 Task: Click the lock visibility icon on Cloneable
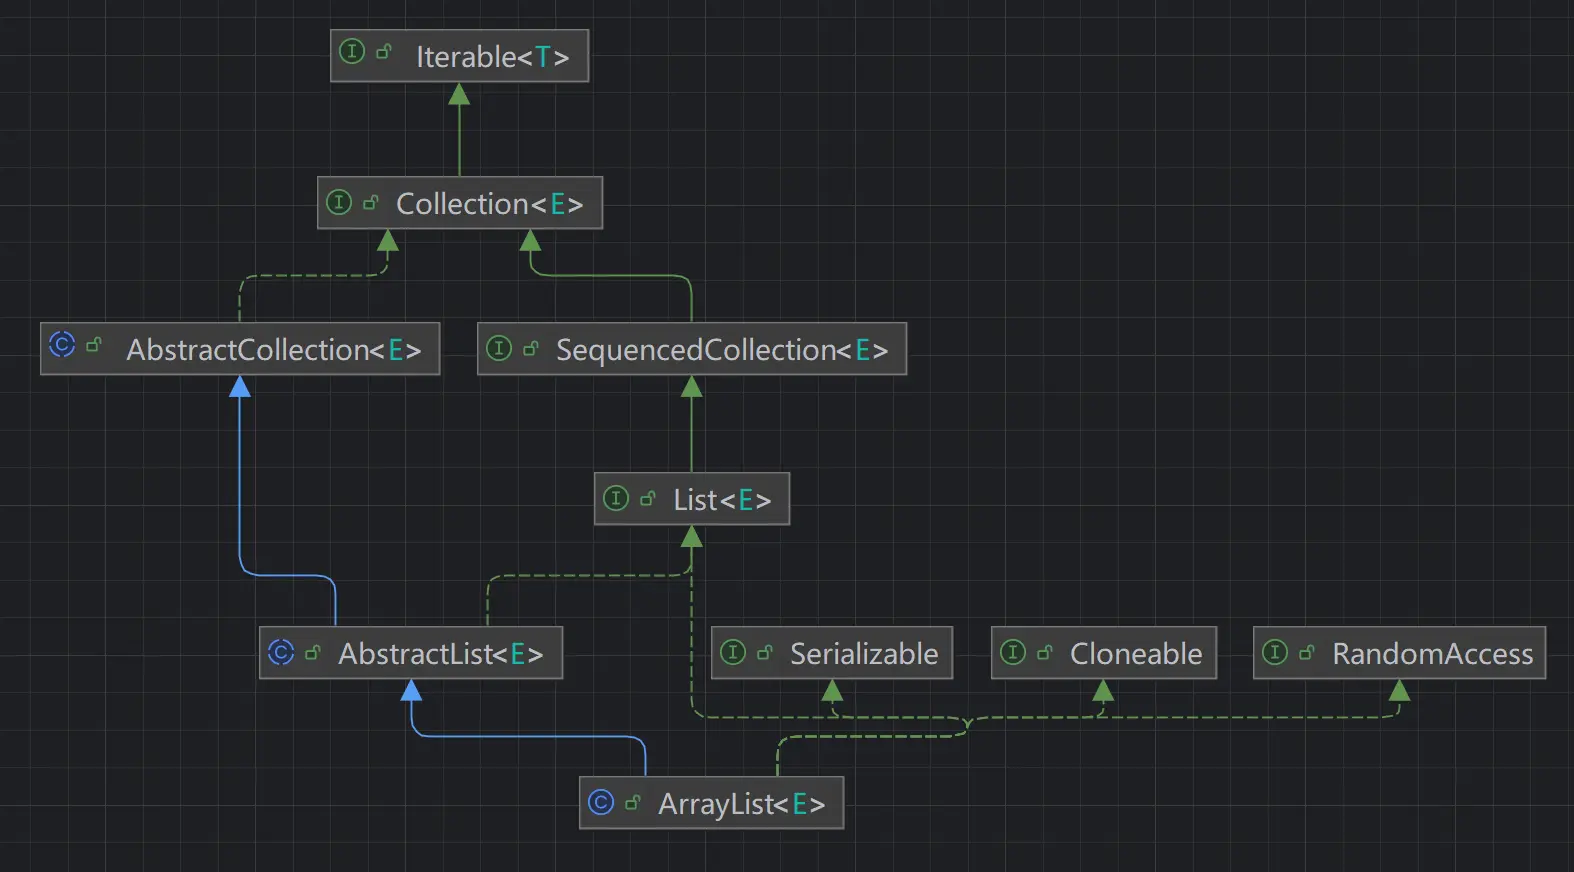1045,653
